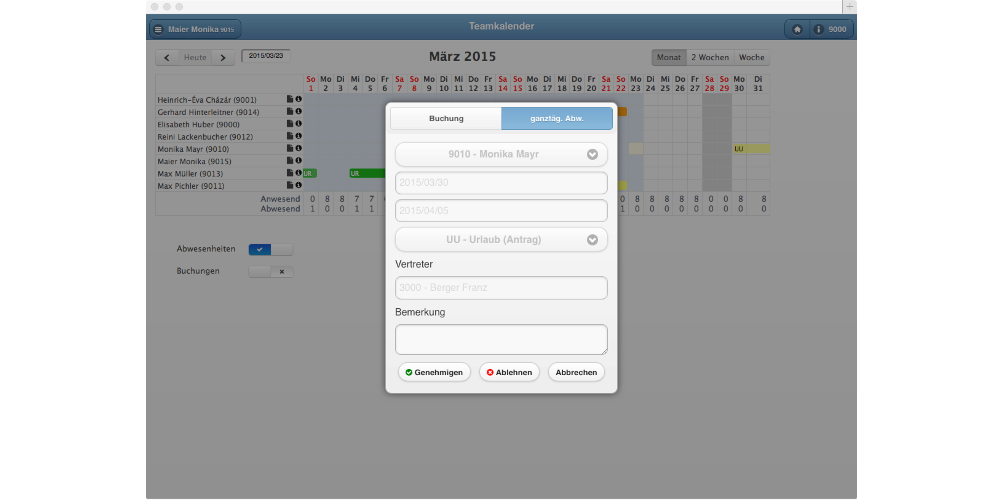Image resolution: width=1000 pixels, height=500 pixels.
Task: Approve request with Genehmigen button
Action: click(434, 372)
